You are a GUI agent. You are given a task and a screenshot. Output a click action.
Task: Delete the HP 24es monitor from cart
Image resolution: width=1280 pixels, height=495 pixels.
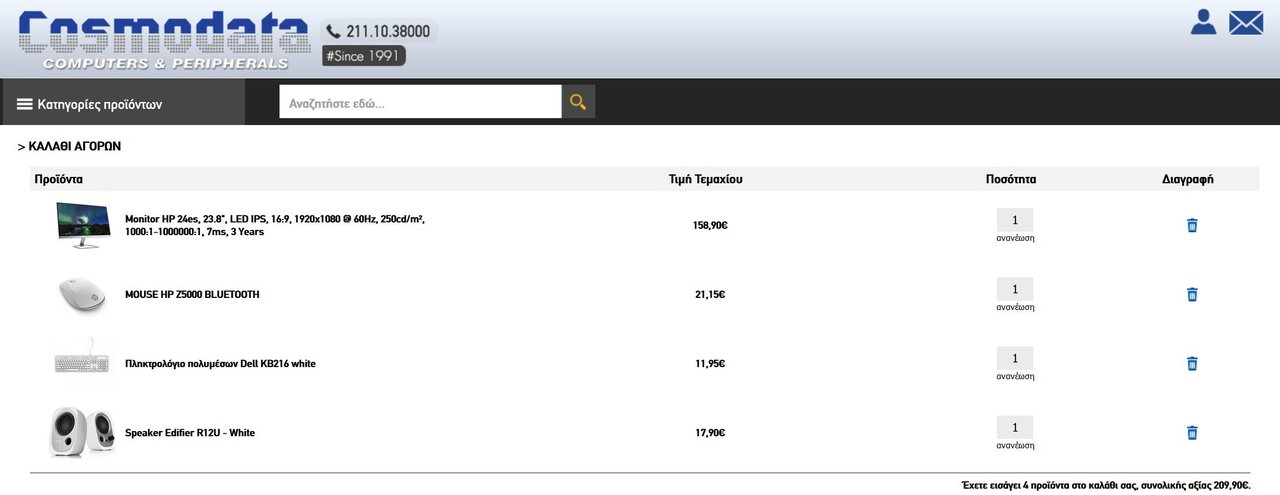tap(1192, 225)
